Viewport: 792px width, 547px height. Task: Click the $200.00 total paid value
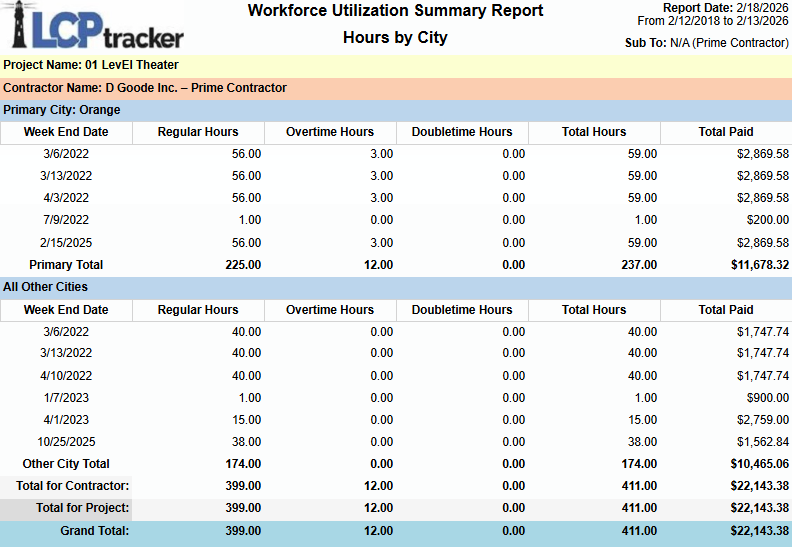click(x=768, y=220)
